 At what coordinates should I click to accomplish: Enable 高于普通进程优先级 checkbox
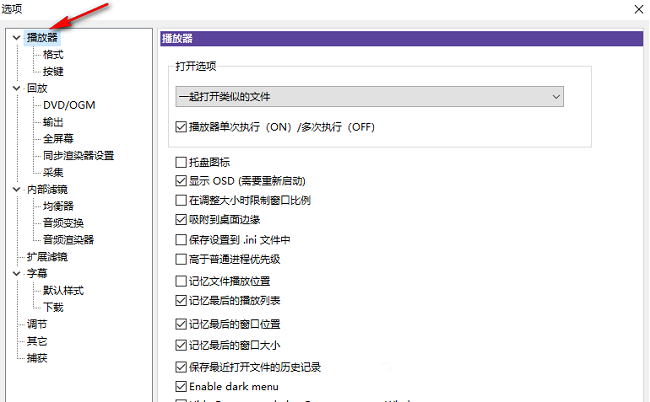(x=181, y=259)
